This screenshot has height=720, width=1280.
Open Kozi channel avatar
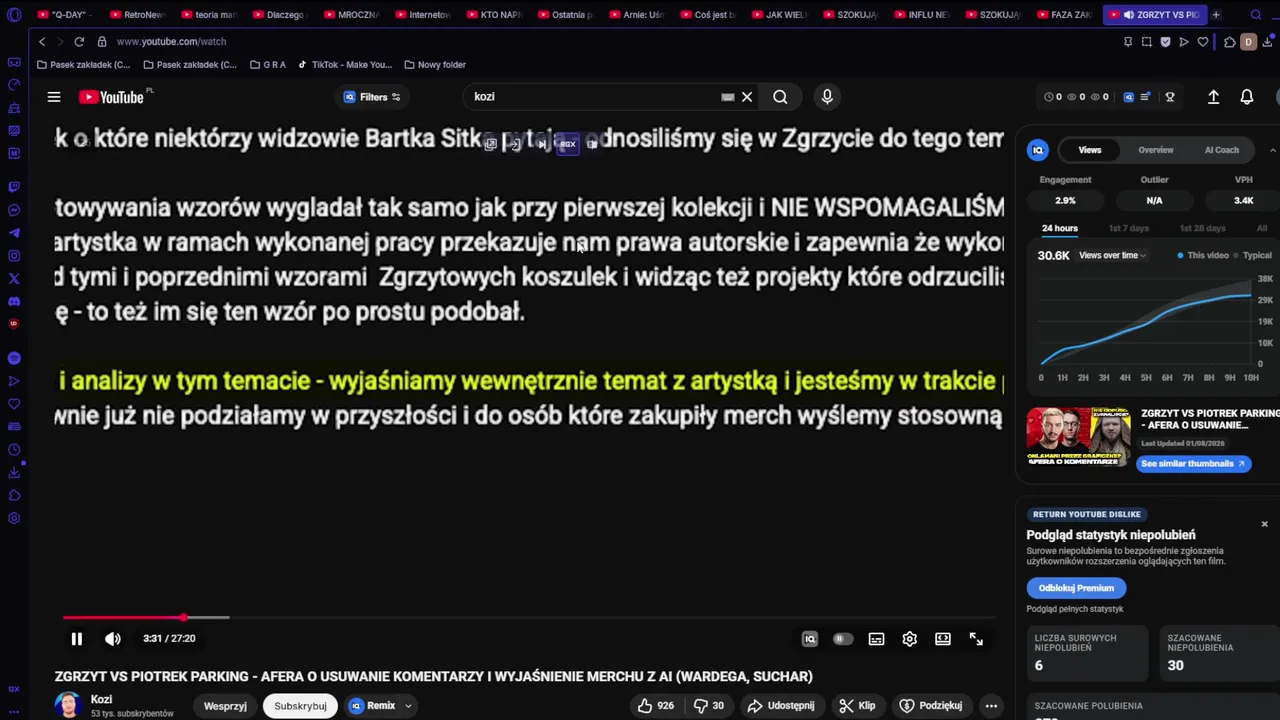click(x=68, y=705)
